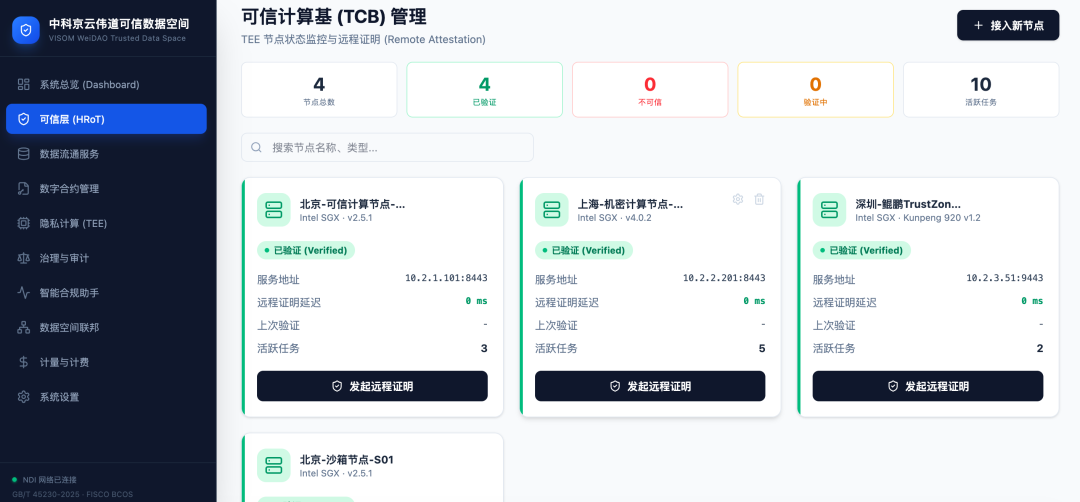Click 北京-沙箱节点-S01 node title
This screenshot has width=1080, height=502.
click(x=346, y=459)
